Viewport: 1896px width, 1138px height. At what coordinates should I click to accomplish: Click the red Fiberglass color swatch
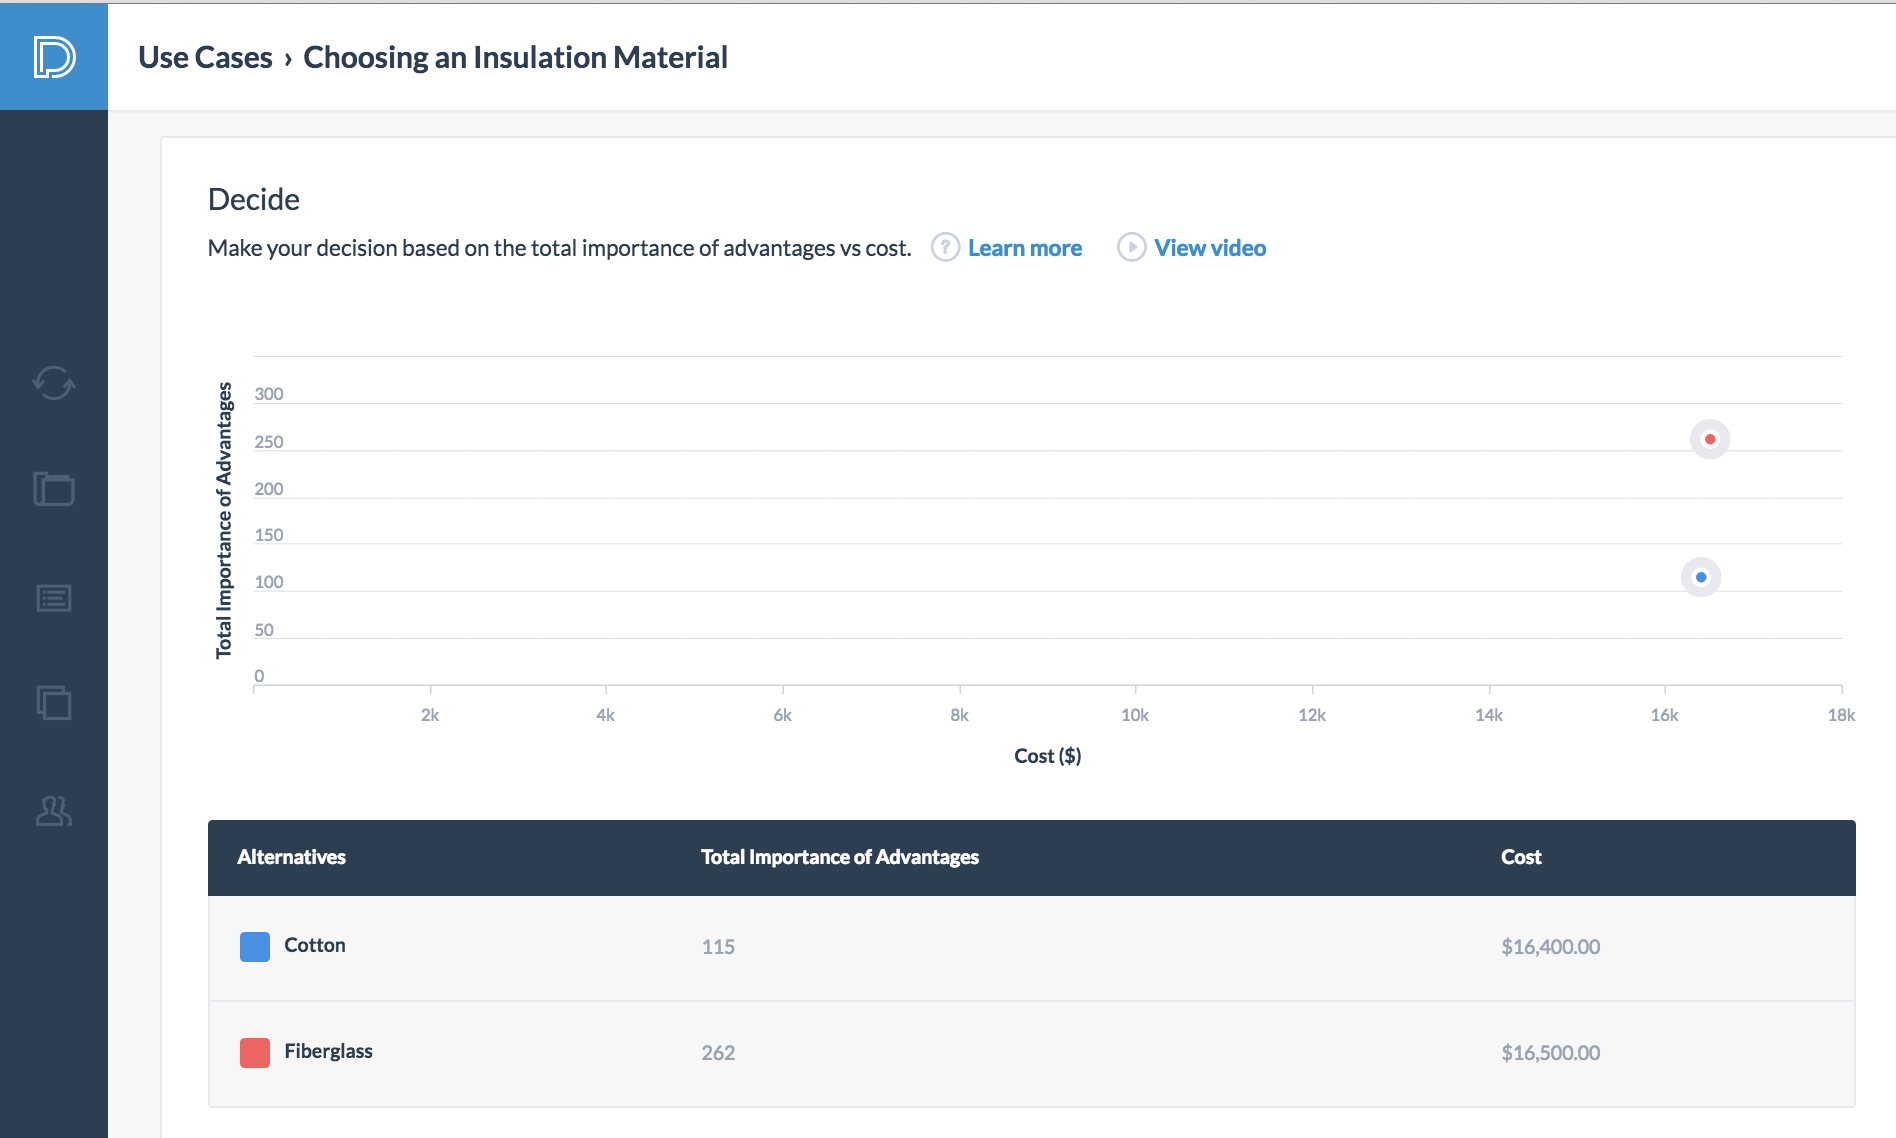pos(255,1052)
